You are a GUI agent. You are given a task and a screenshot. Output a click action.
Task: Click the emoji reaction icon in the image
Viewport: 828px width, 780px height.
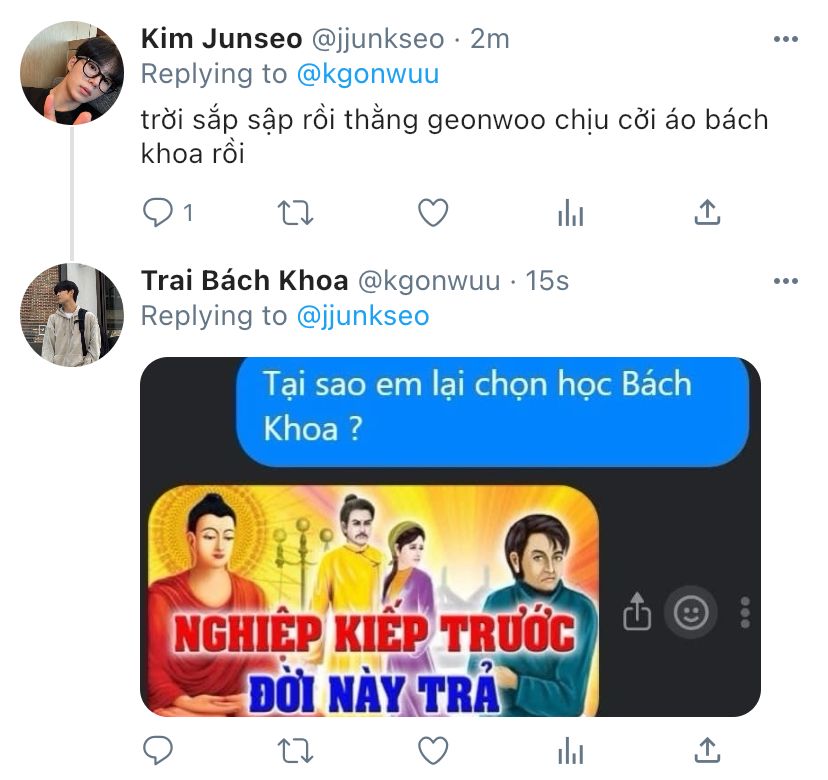690,611
